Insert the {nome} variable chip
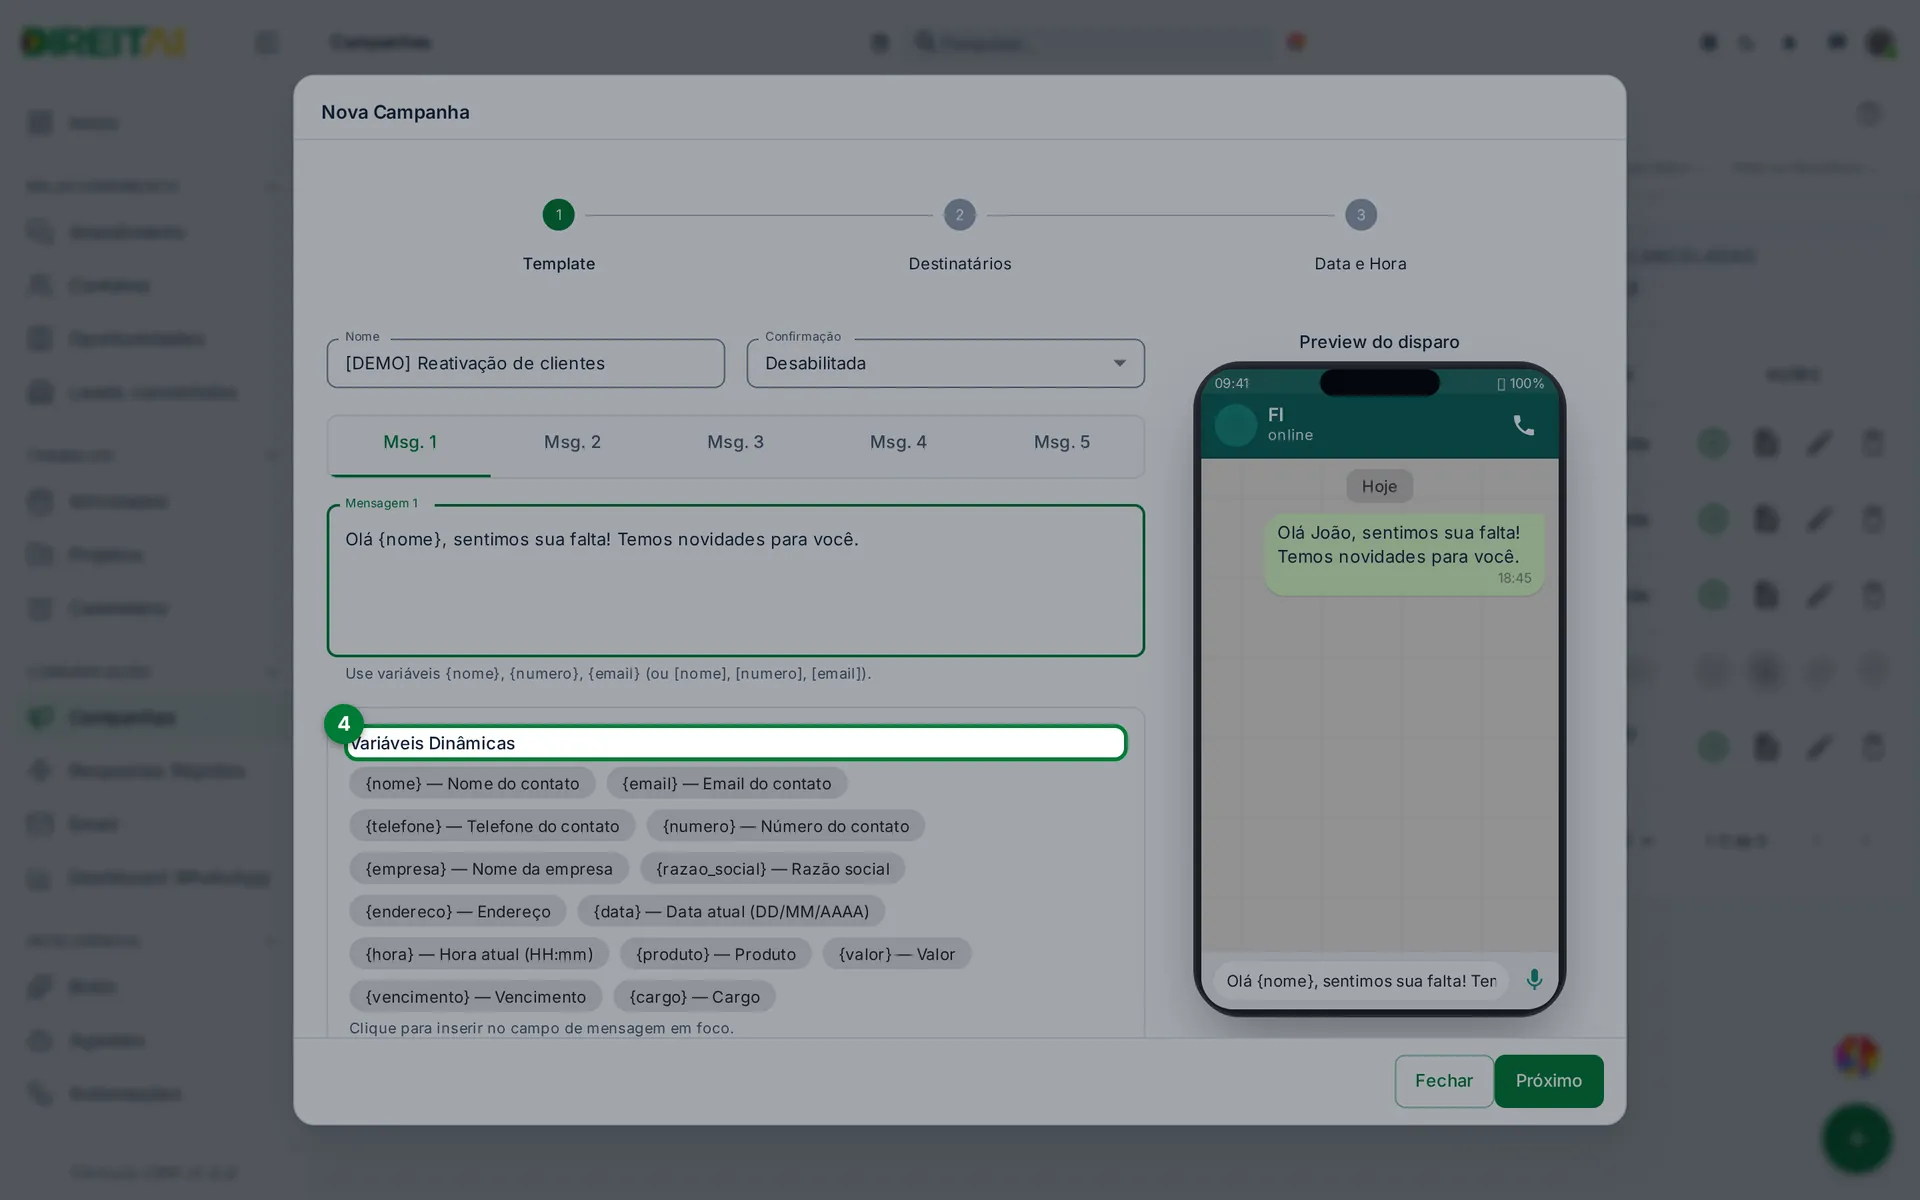Image resolution: width=1920 pixels, height=1200 pixels. tap(472, 784)
